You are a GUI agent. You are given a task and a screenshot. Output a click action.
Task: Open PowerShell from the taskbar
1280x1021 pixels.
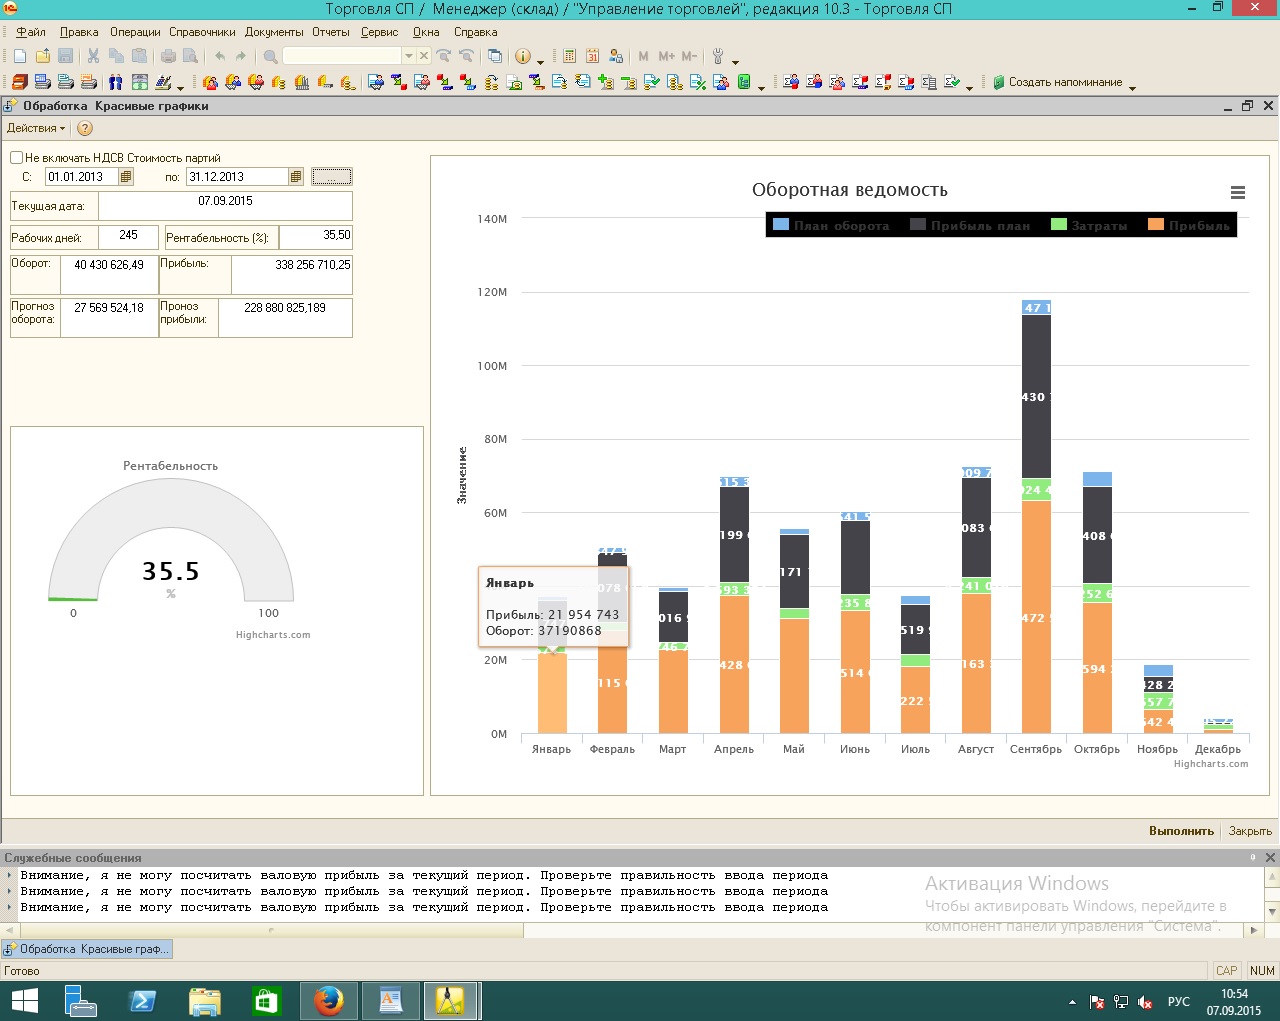[142, 1000]
